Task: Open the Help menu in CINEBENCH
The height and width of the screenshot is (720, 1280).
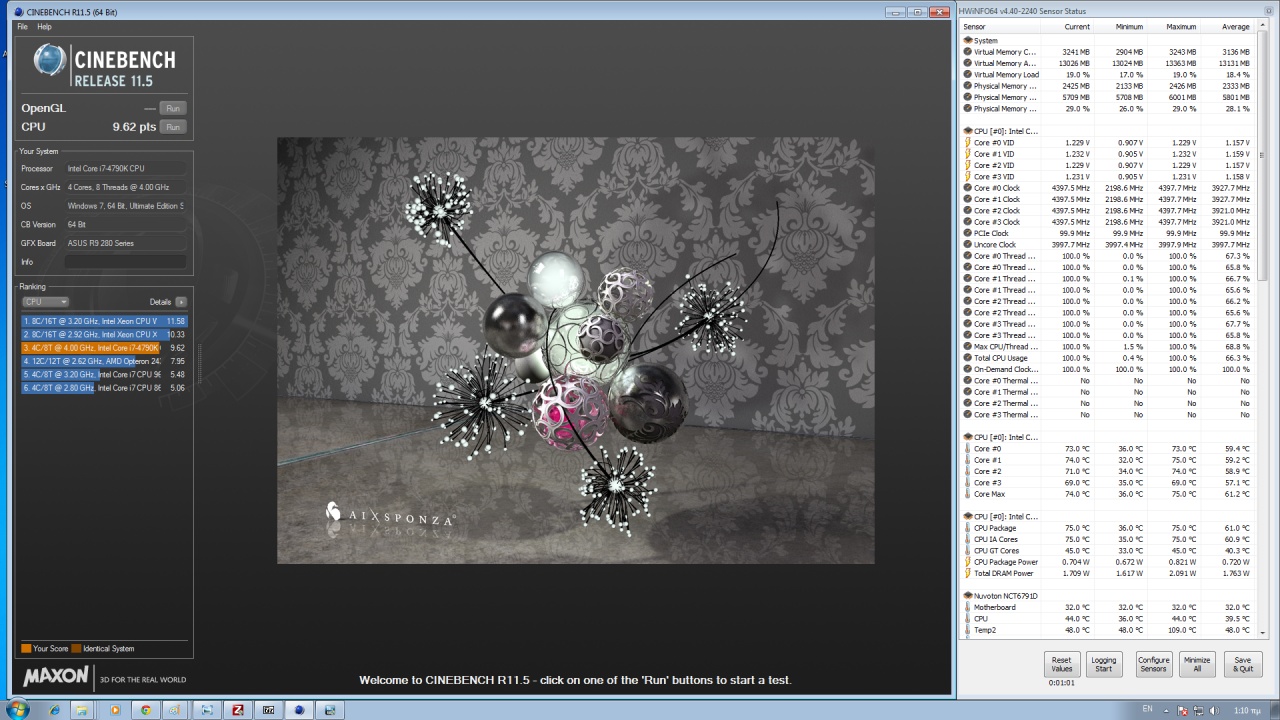Action: pyautogui.click(x=44, y=27)
